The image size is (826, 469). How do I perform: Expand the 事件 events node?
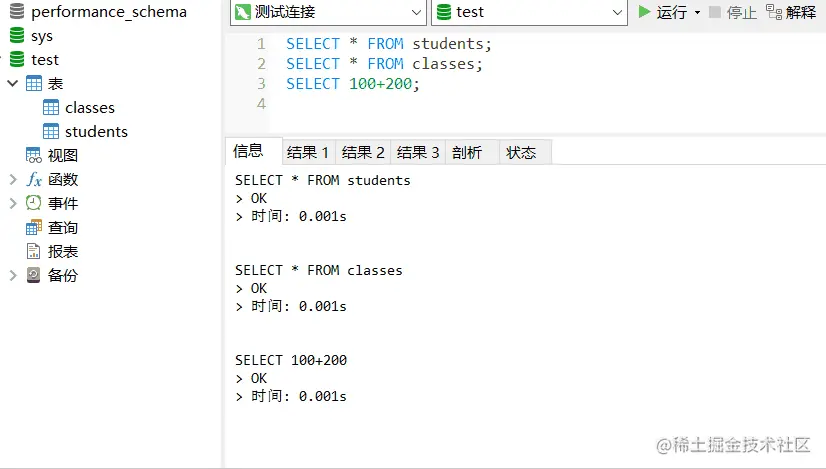(x=13, y=203)
